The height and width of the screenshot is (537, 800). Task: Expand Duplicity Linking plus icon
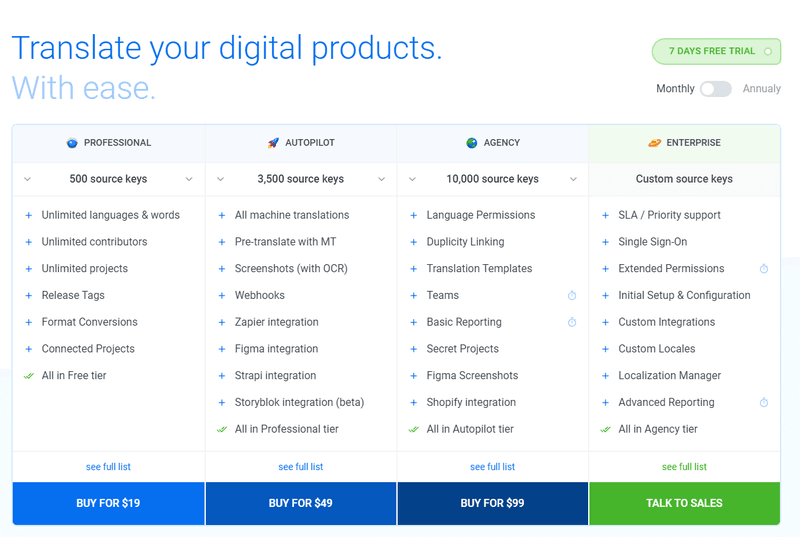[413, 242]
